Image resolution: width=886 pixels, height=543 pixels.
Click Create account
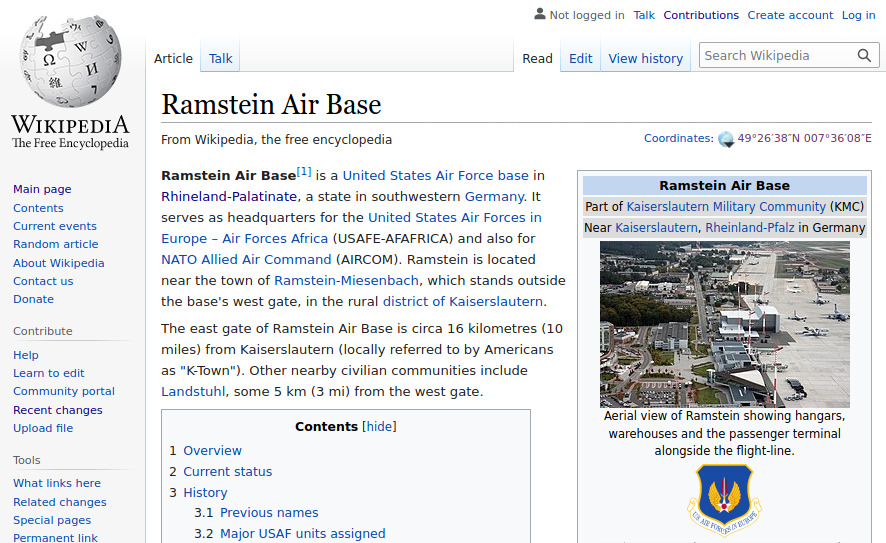(790, 15)
